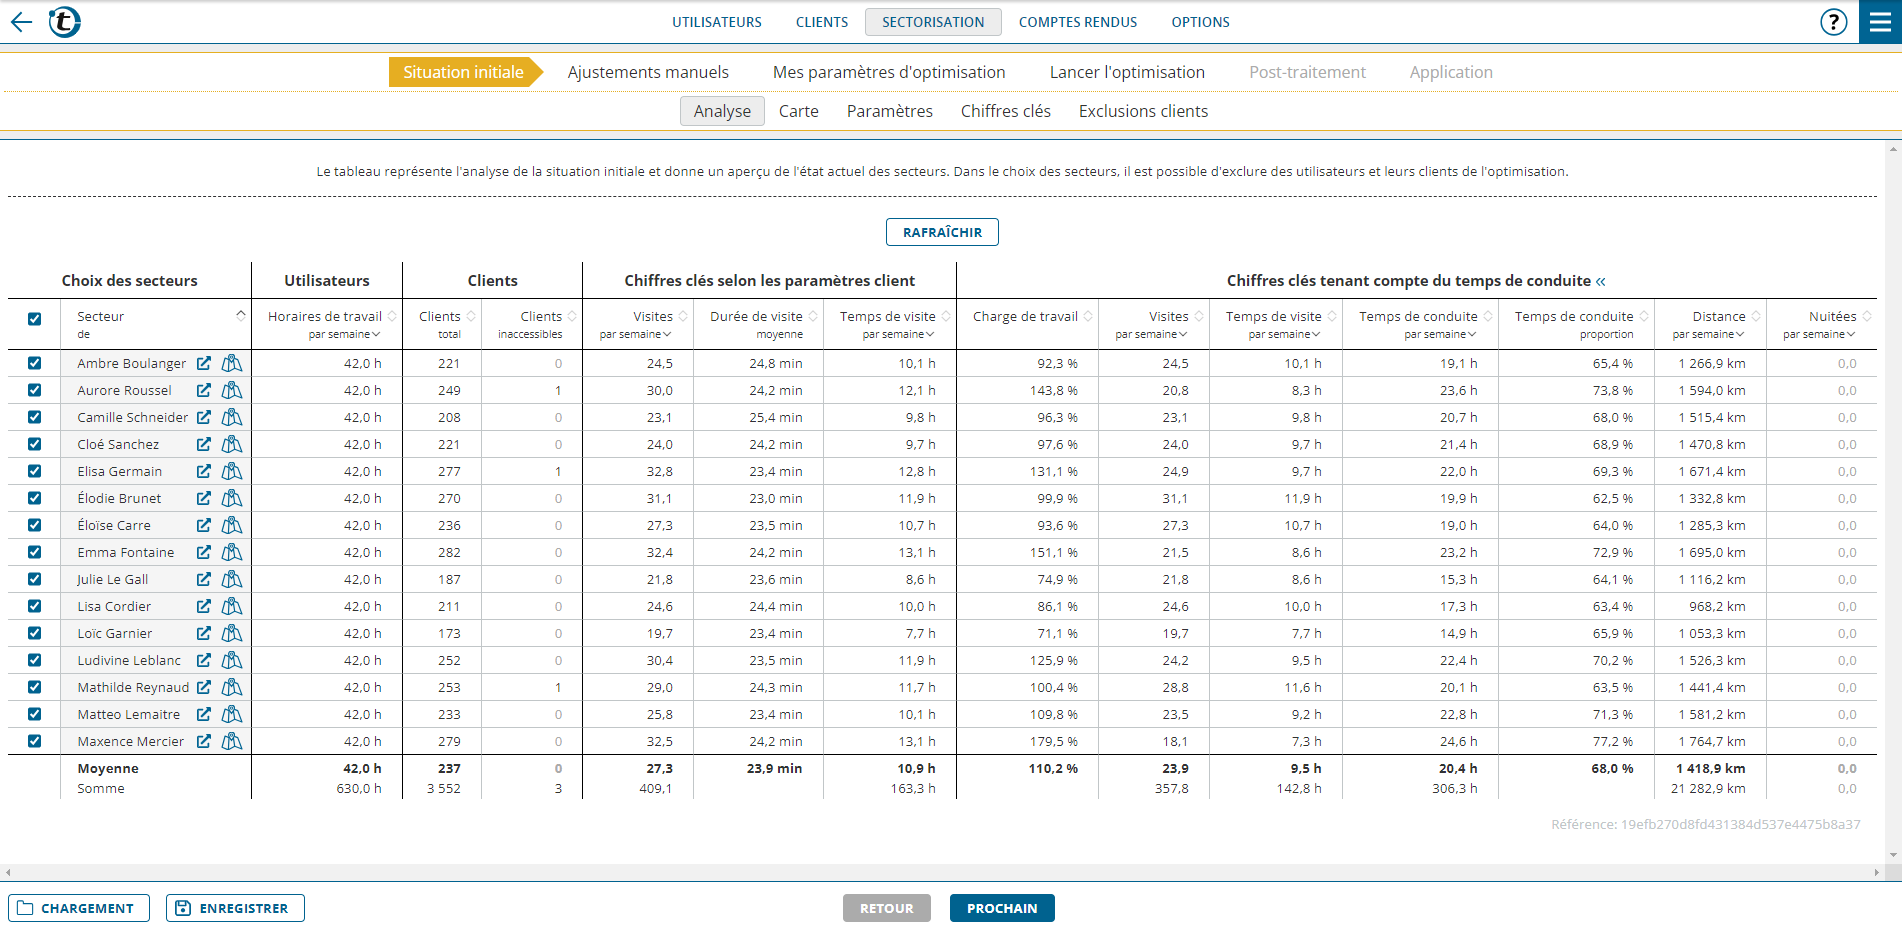
Task: Show Aurore Roussel sector map icon
Action: [232, 390]
